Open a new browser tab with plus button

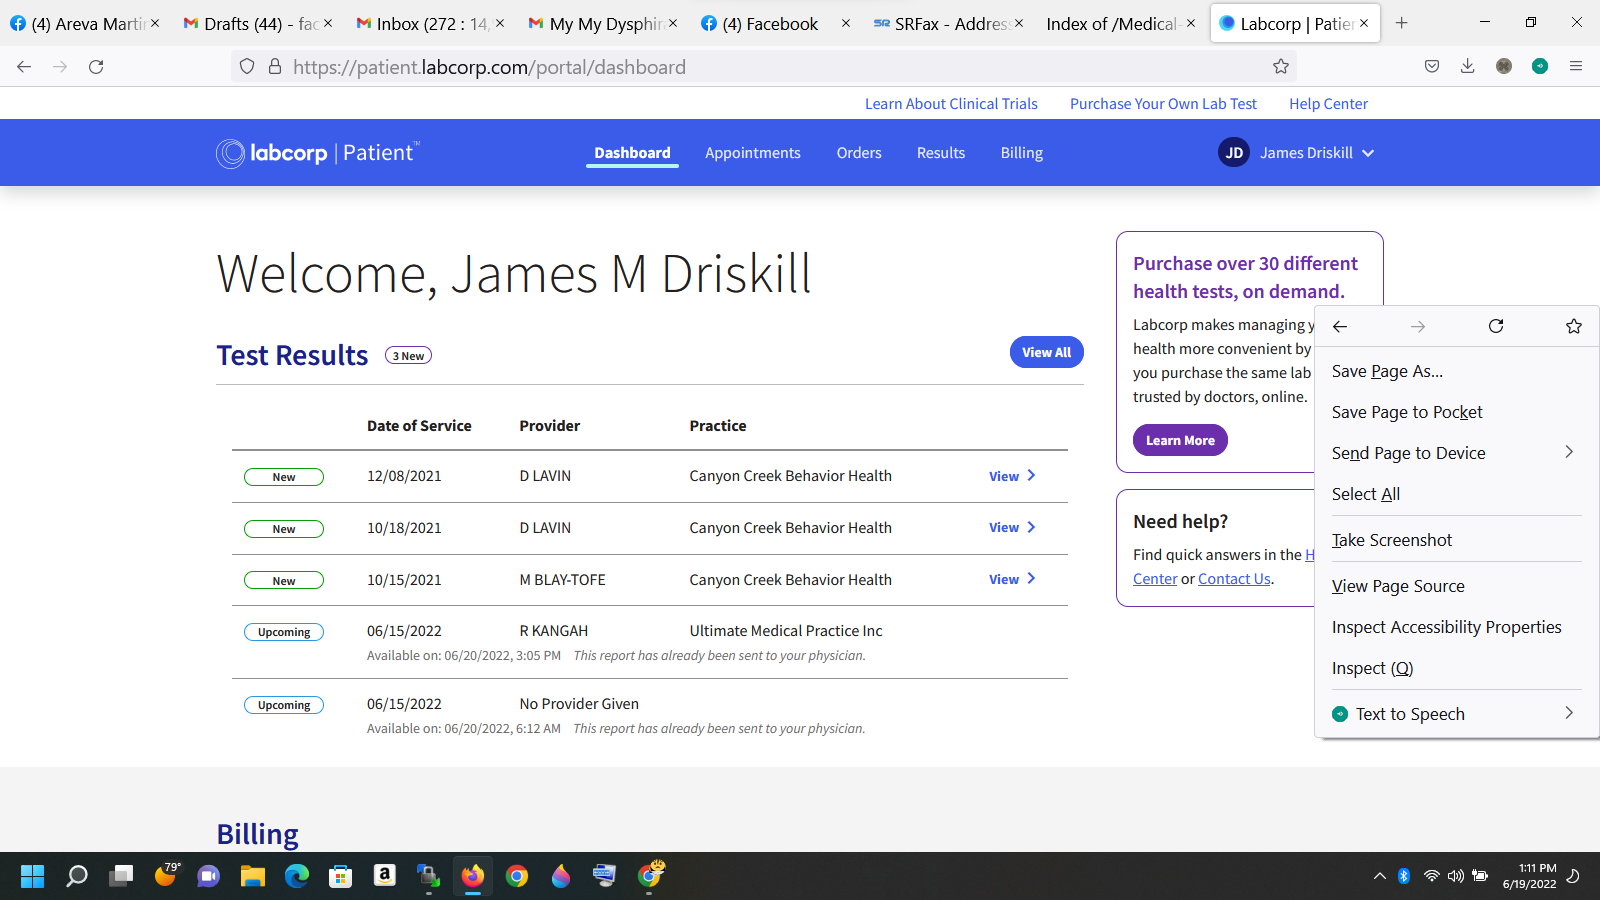[x=1402, y=23]
